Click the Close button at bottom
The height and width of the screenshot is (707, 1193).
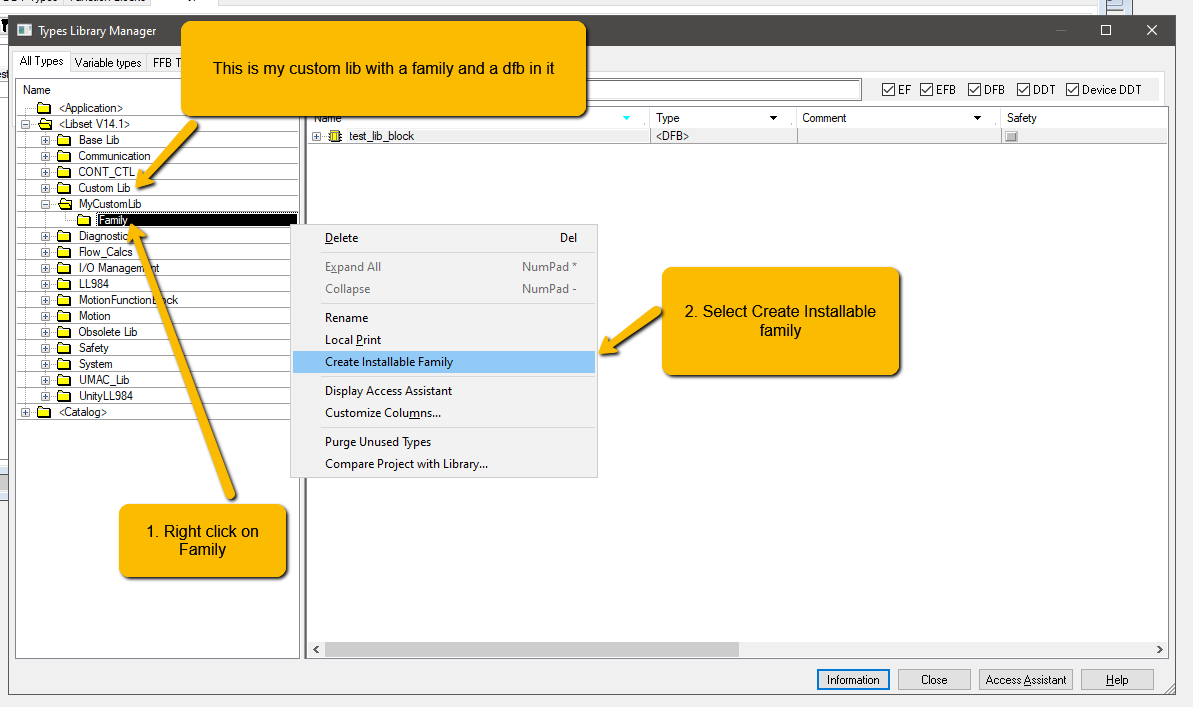(934, 680)
